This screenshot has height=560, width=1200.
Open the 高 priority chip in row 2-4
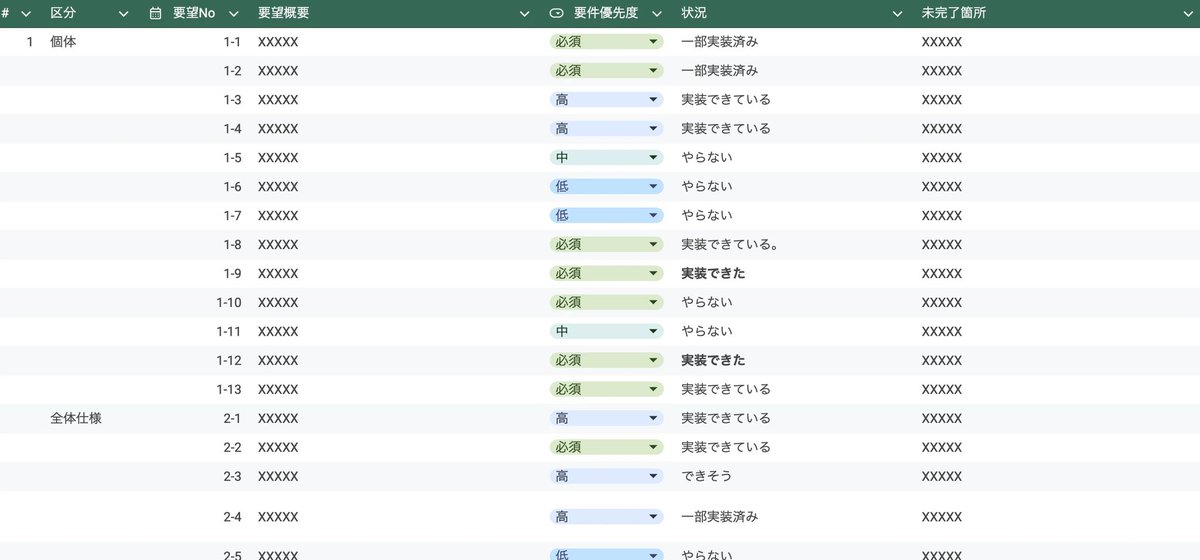[x=606, y=517]
